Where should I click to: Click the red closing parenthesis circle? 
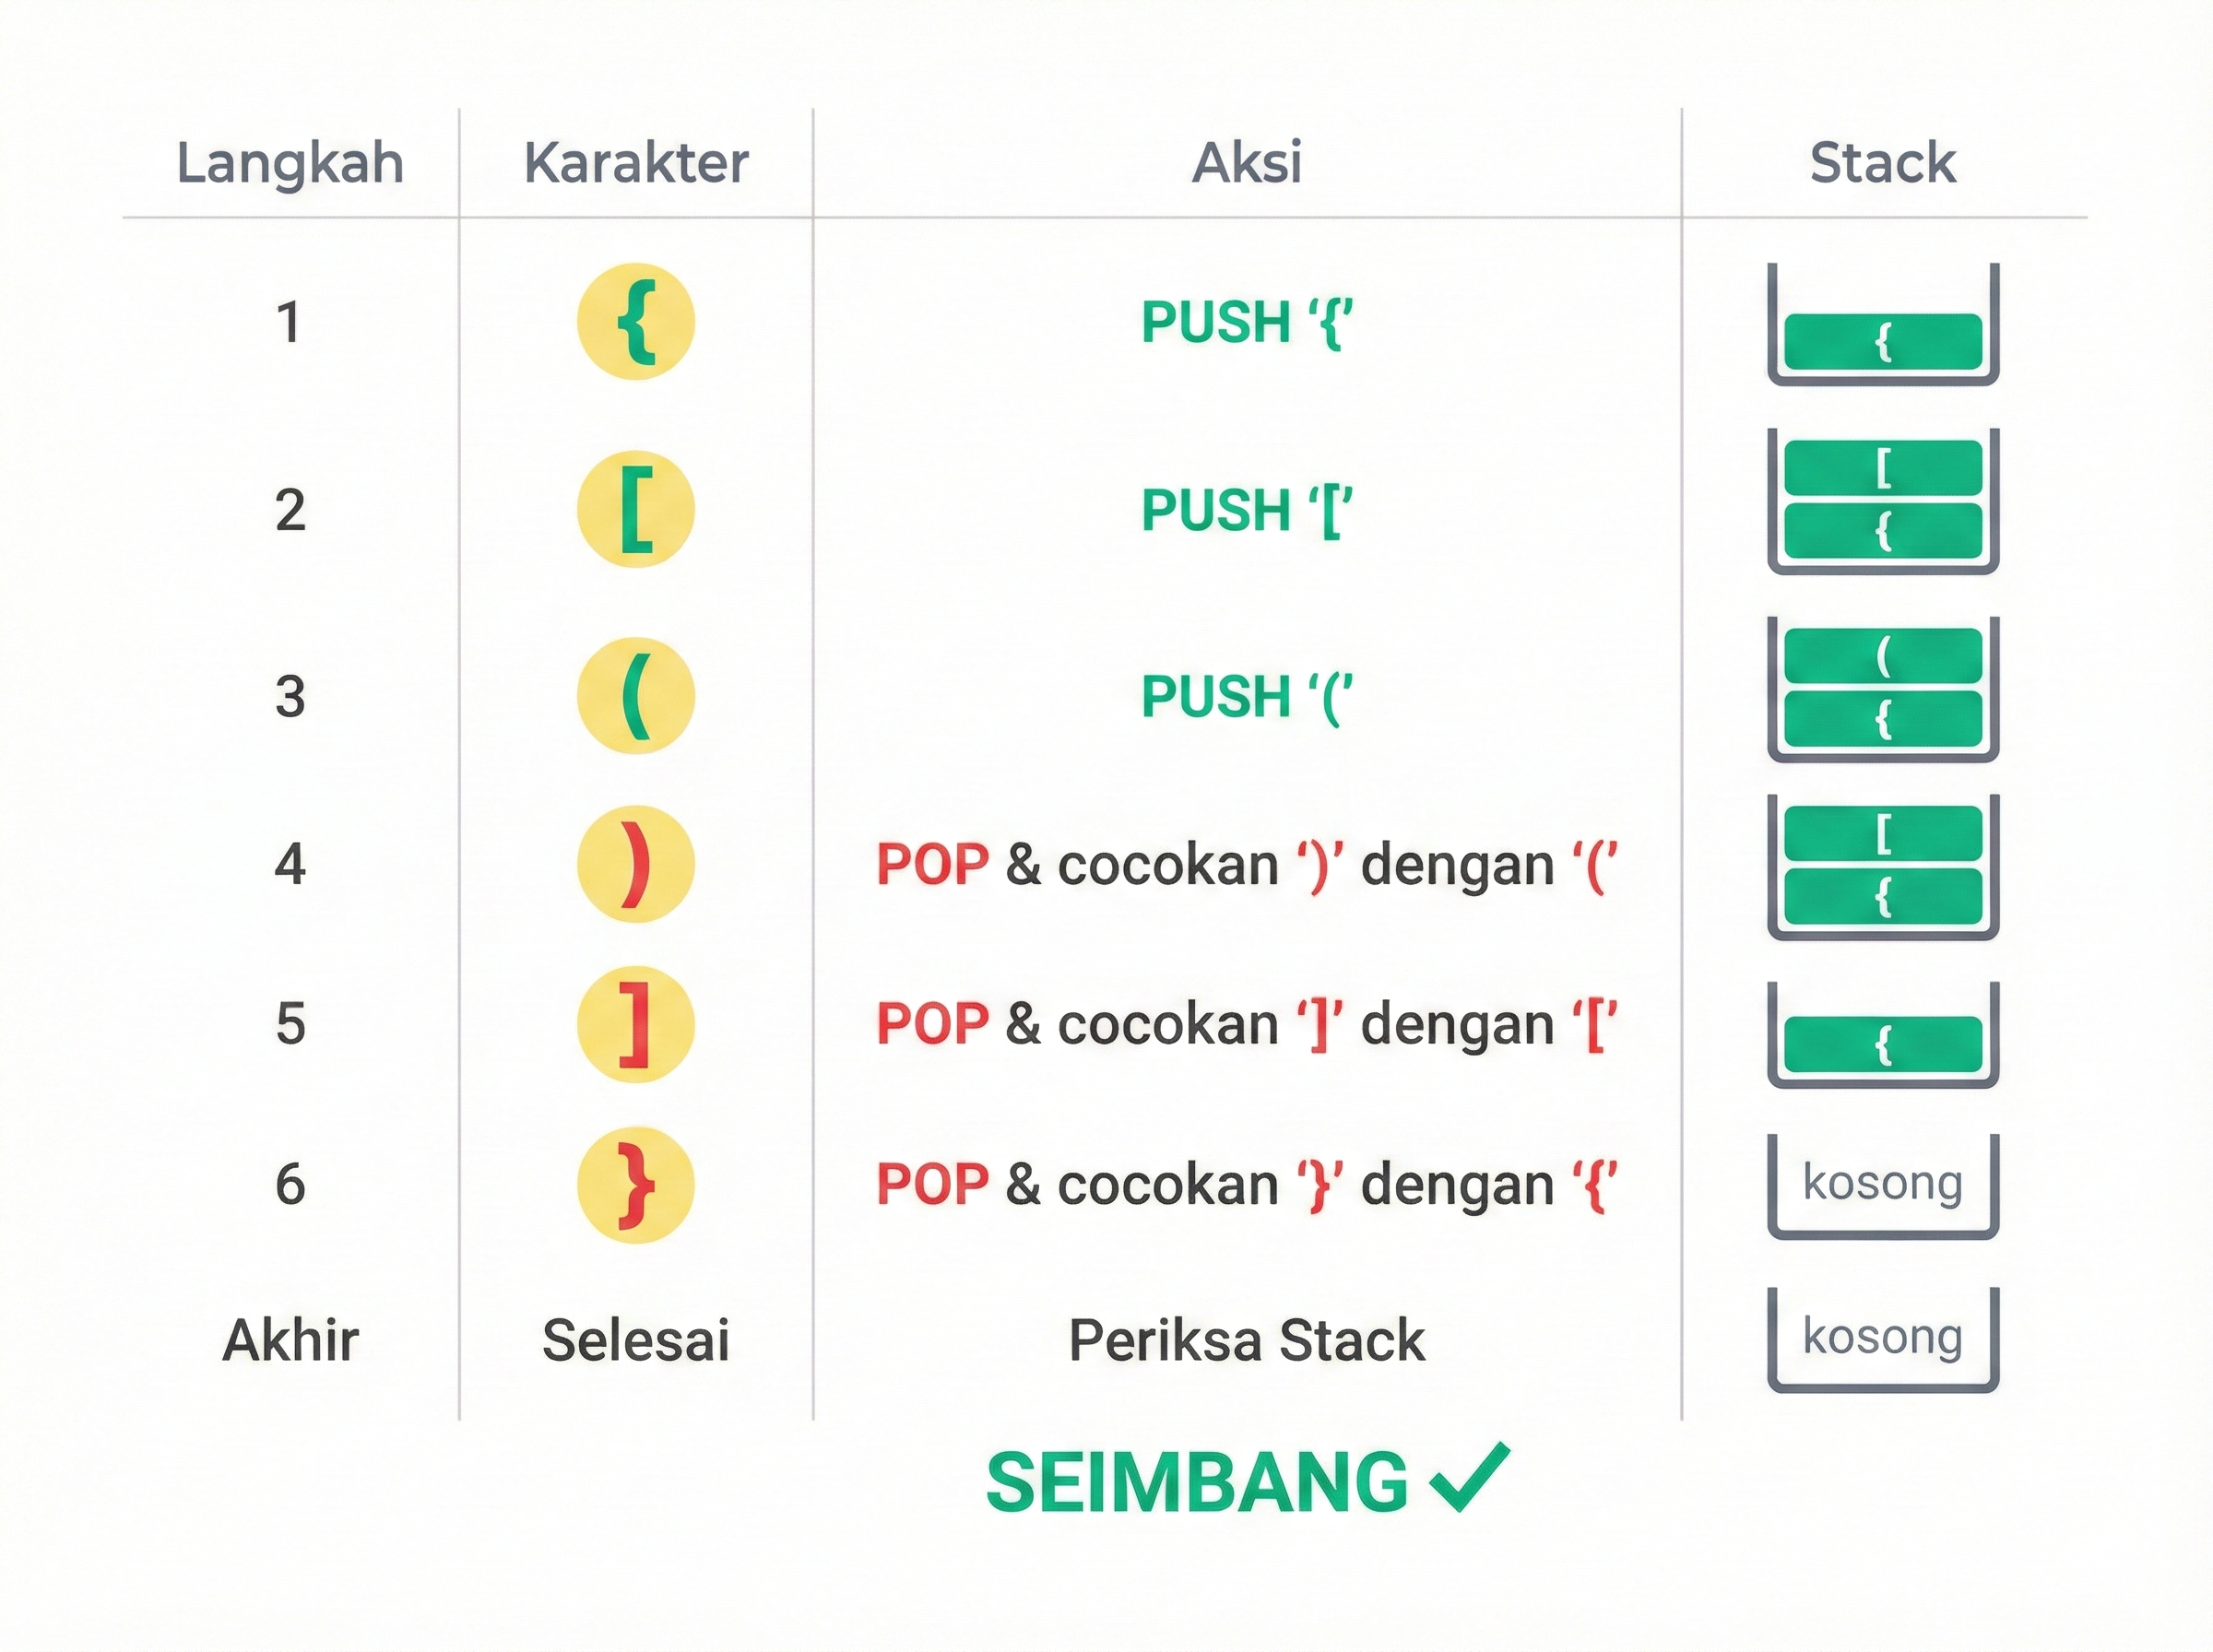click(x=635, y=864)
